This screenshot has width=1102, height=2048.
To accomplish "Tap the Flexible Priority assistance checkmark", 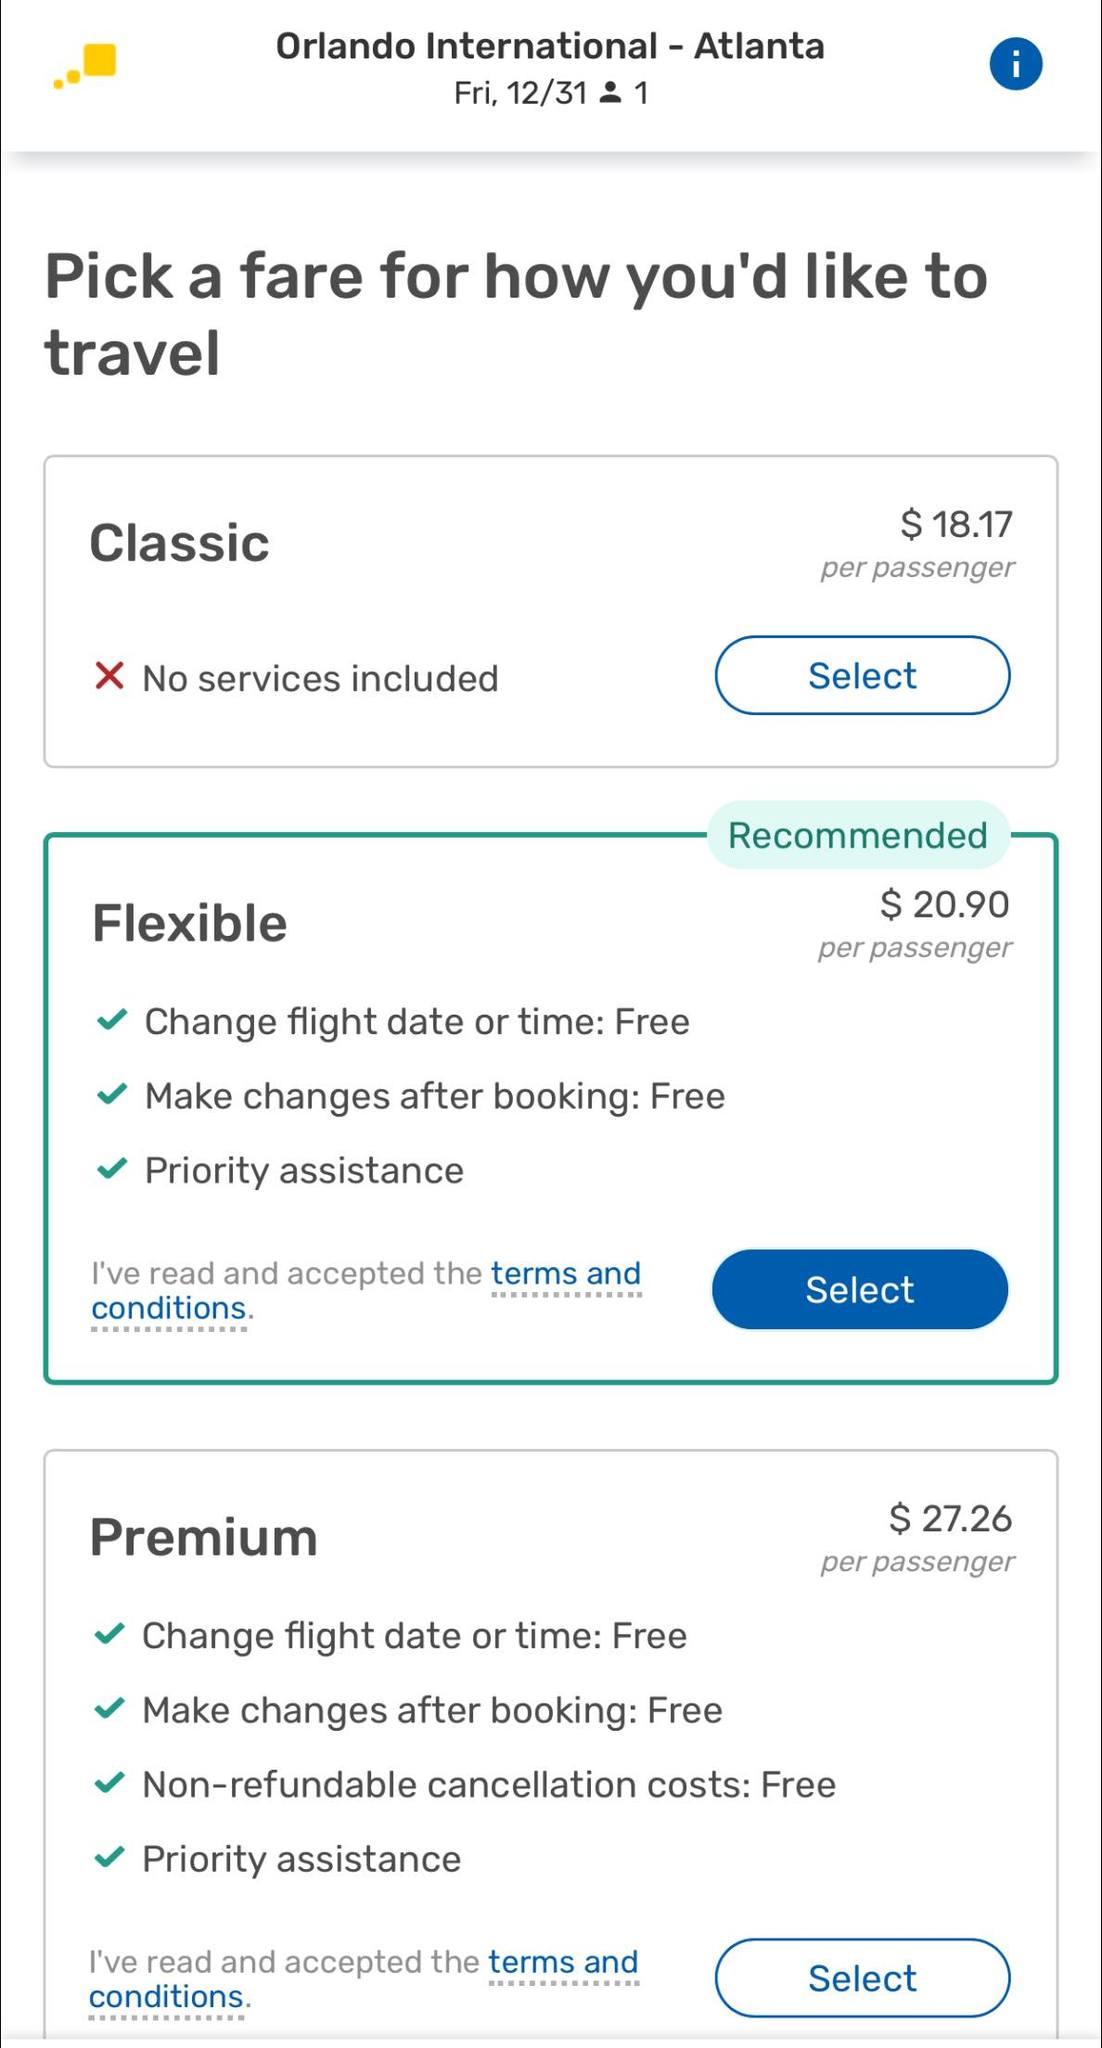I will pos(111,1169).
